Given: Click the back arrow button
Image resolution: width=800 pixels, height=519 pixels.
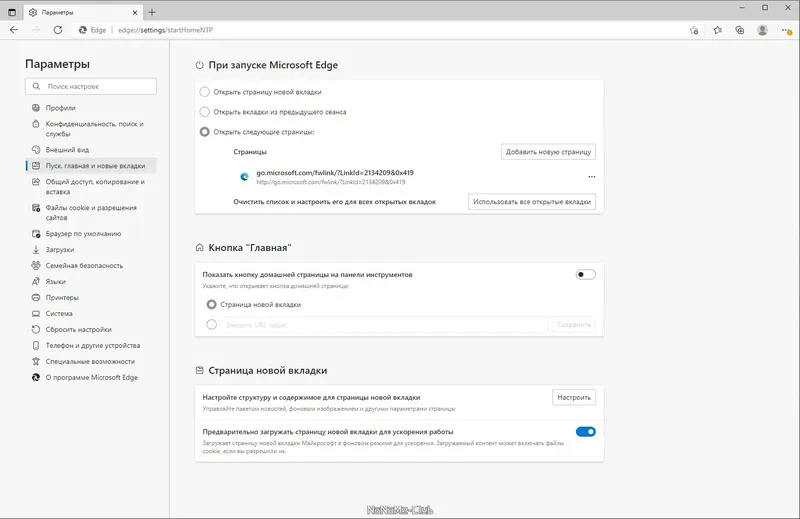Looking at the screenshot, I should (x=14, y=30).
